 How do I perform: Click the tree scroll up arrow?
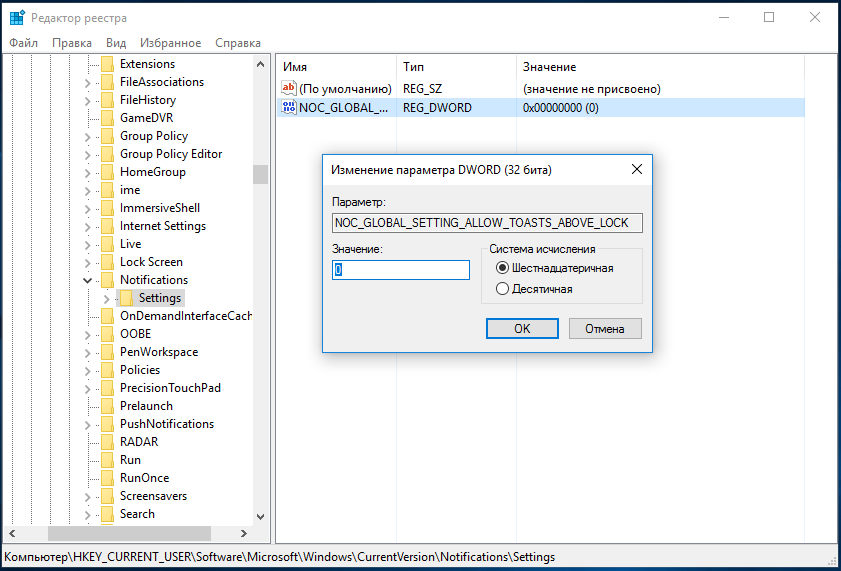tap(261, 64)
